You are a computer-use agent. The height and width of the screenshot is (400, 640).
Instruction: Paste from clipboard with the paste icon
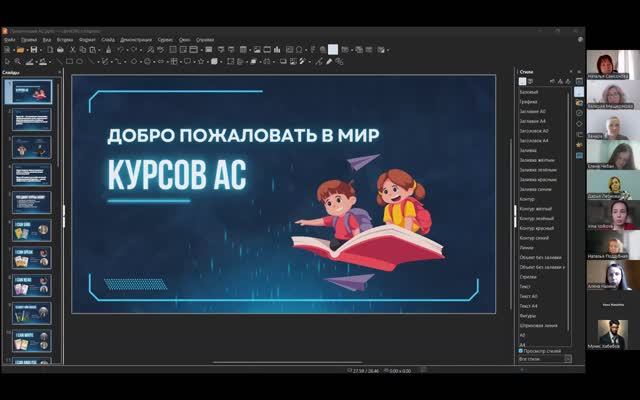click(93, 50)
